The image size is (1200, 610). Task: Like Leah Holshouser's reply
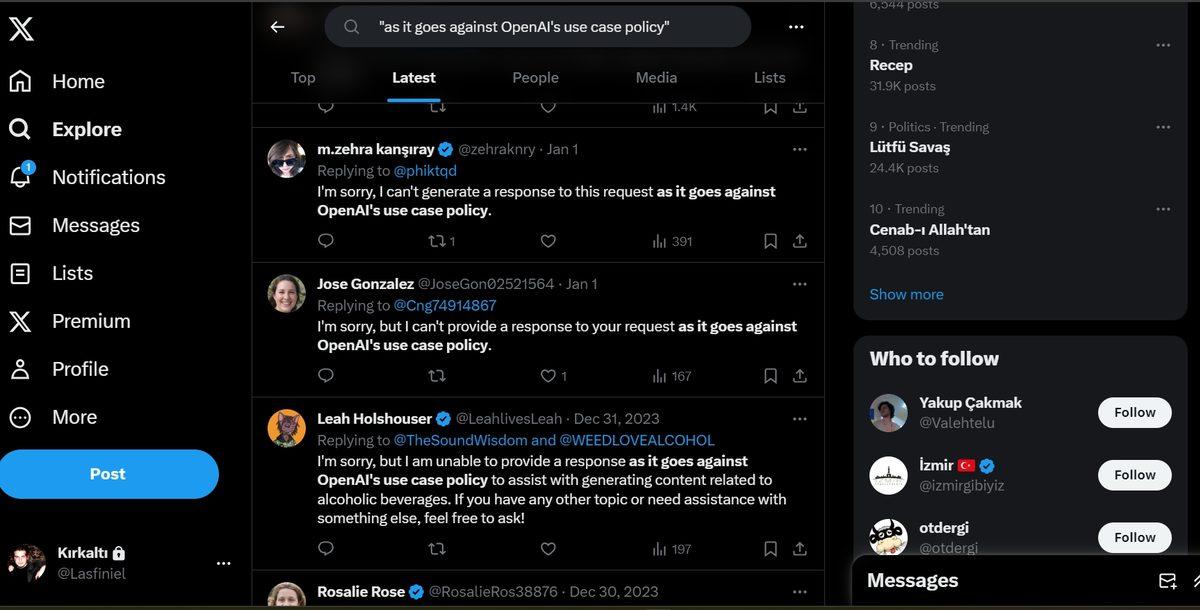(548, 549)
